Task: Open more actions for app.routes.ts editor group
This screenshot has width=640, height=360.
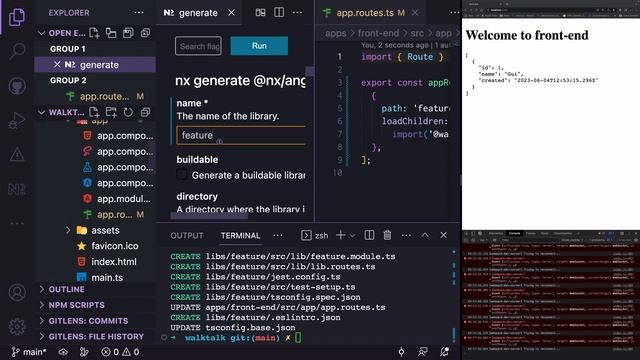Action: tap(454, 13)
